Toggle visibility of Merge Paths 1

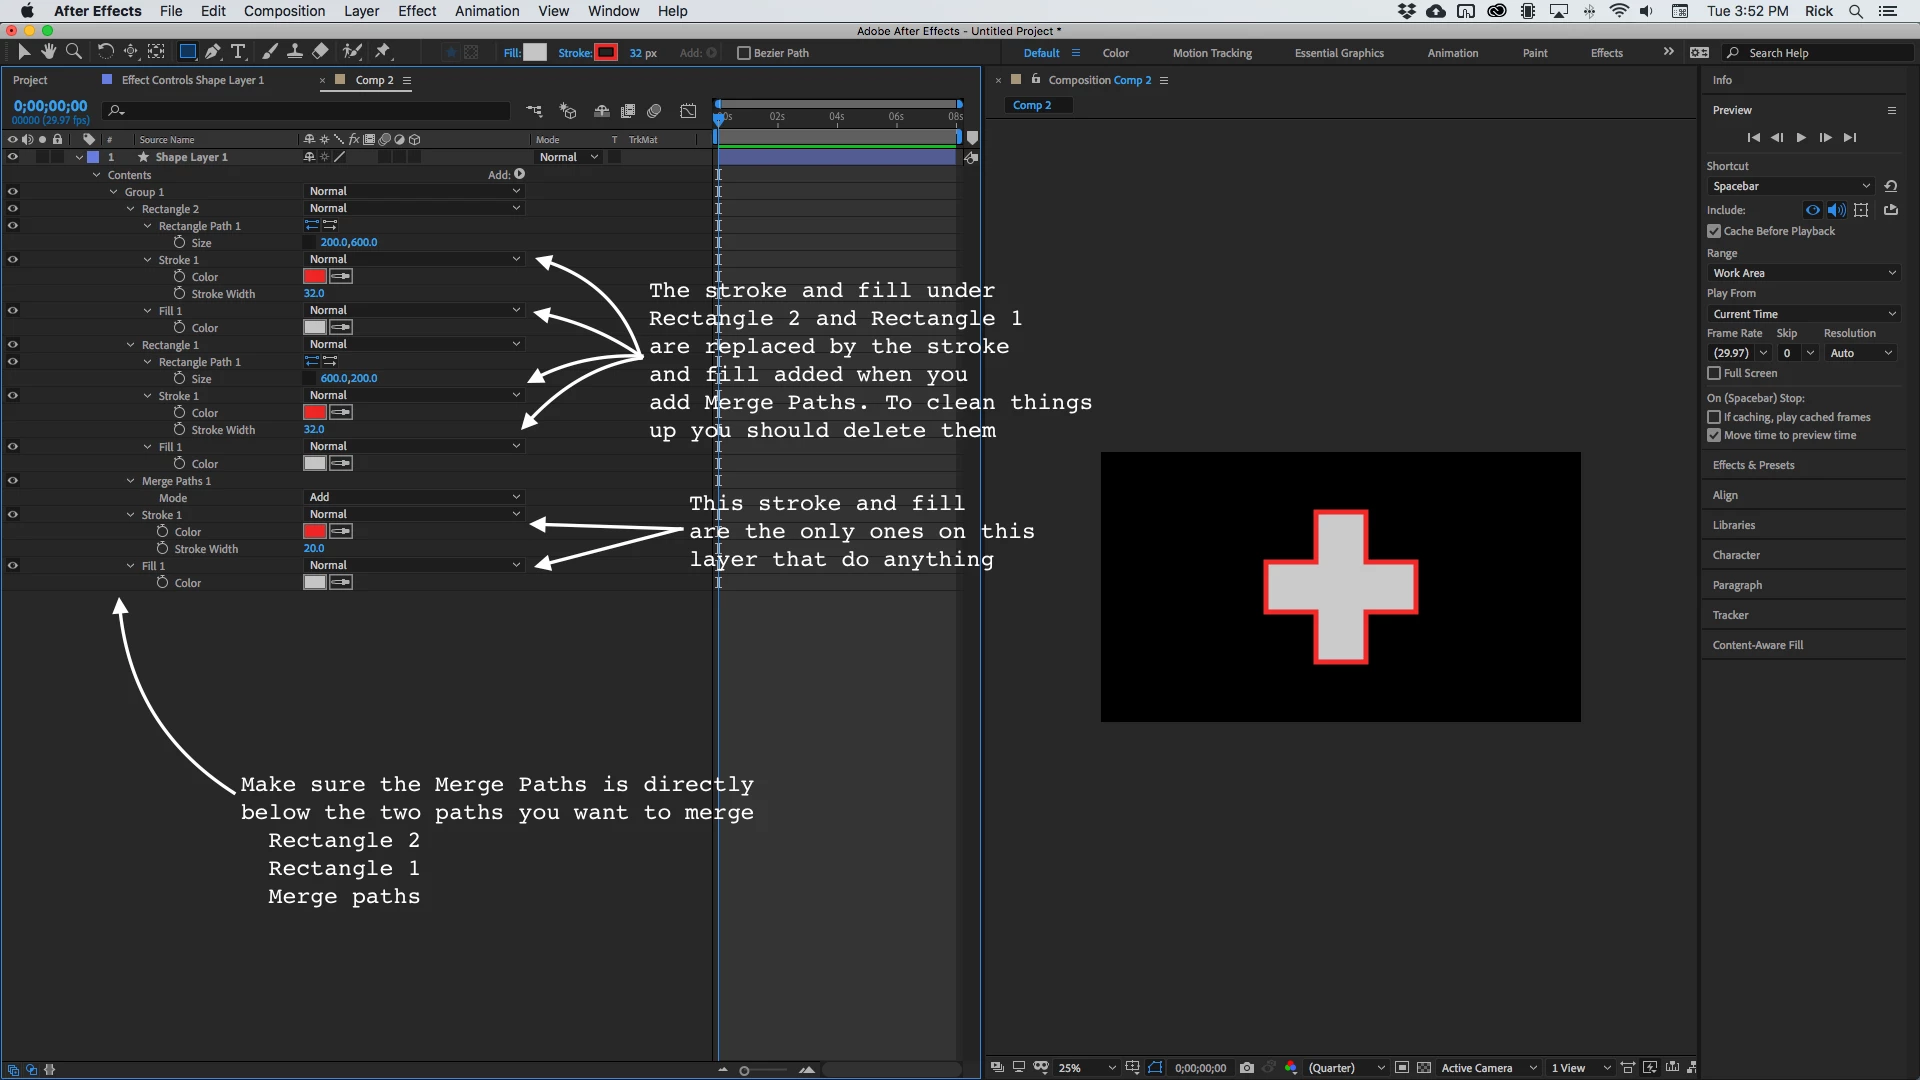(12, 481)
